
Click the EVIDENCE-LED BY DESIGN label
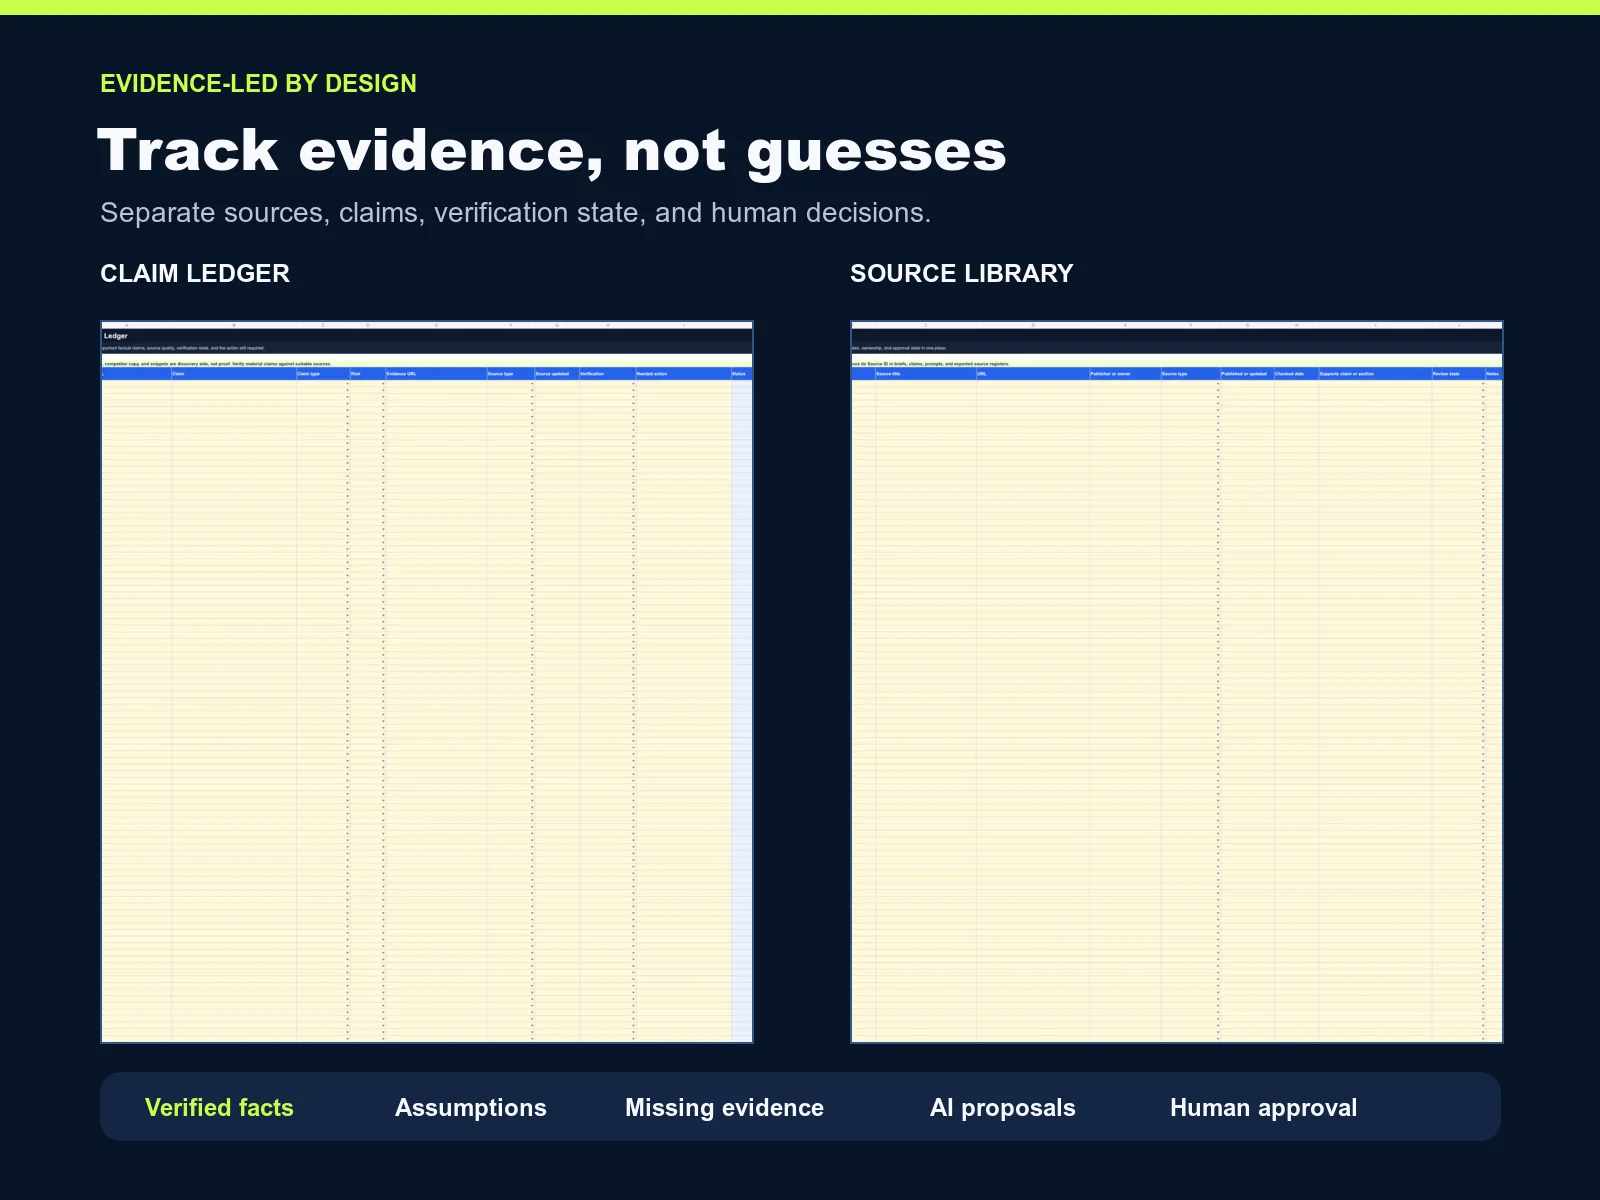point(258,83)
